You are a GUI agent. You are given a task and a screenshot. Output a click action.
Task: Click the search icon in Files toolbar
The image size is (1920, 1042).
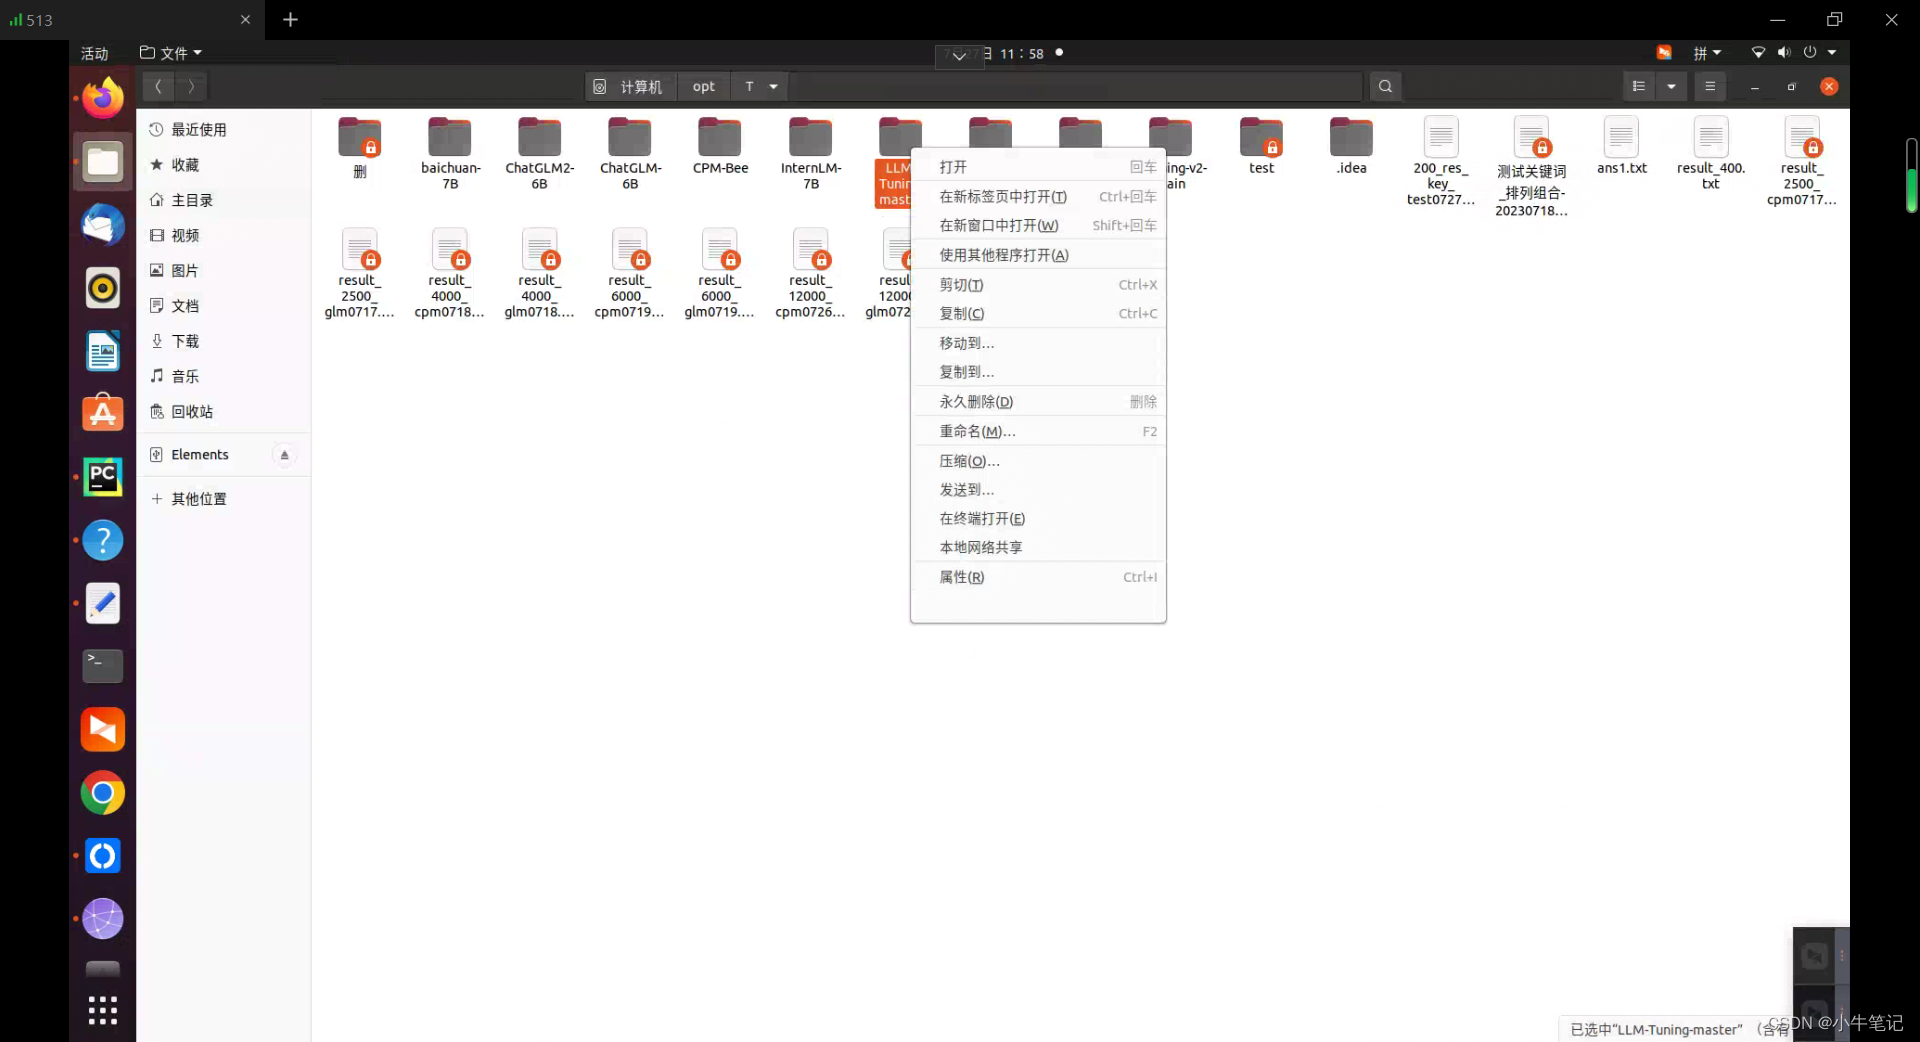point(1385,86)
